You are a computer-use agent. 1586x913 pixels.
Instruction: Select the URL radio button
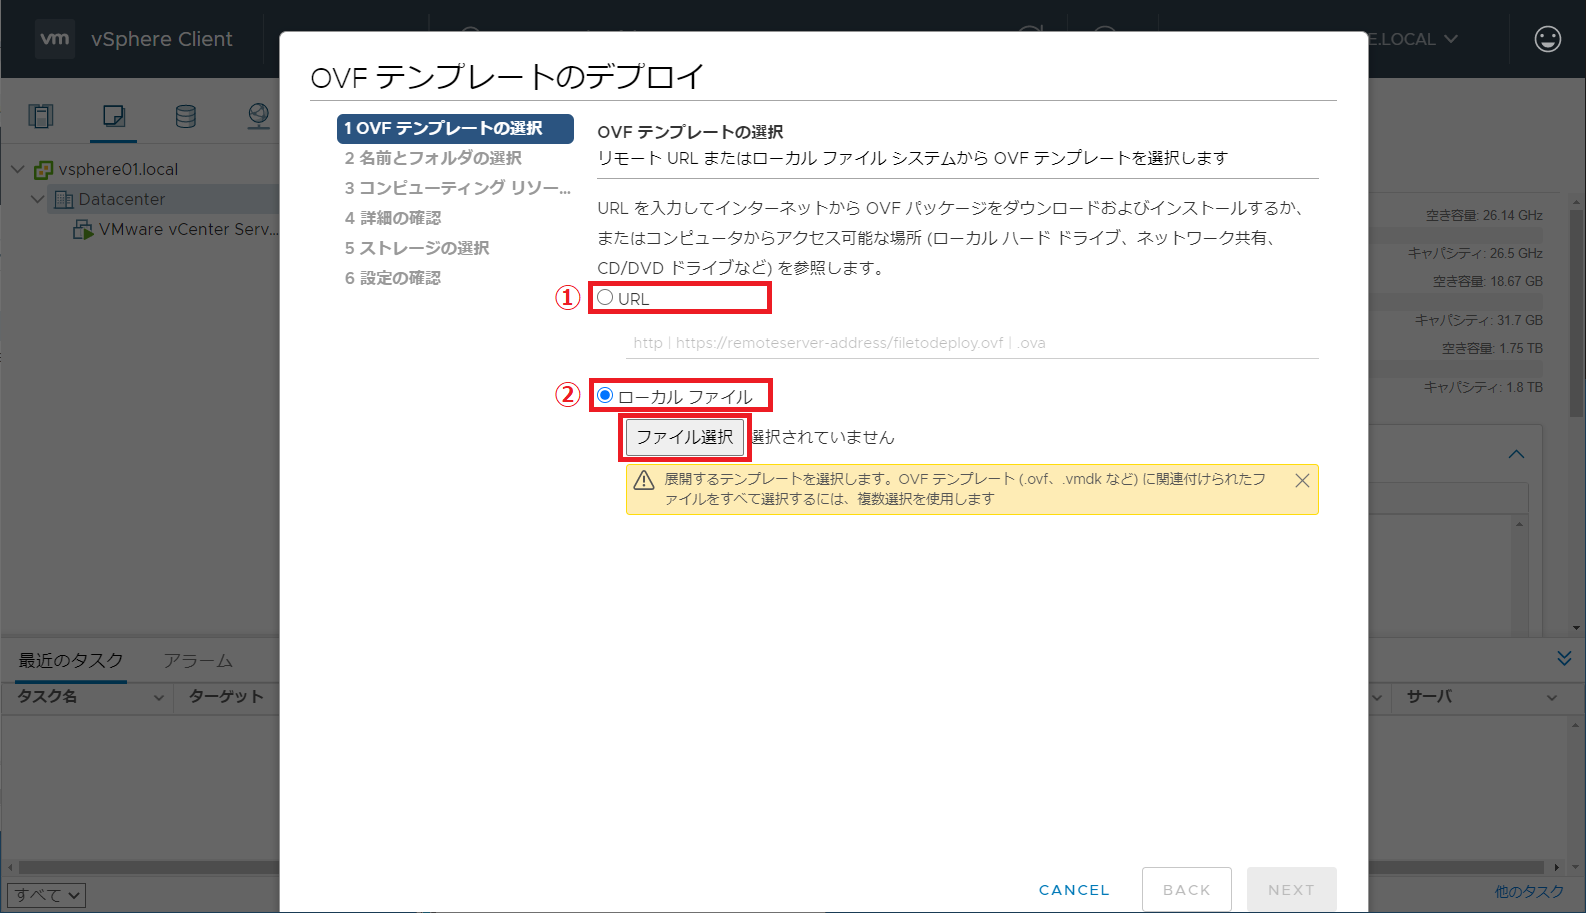pyautogui.click(x=605, y=298)
